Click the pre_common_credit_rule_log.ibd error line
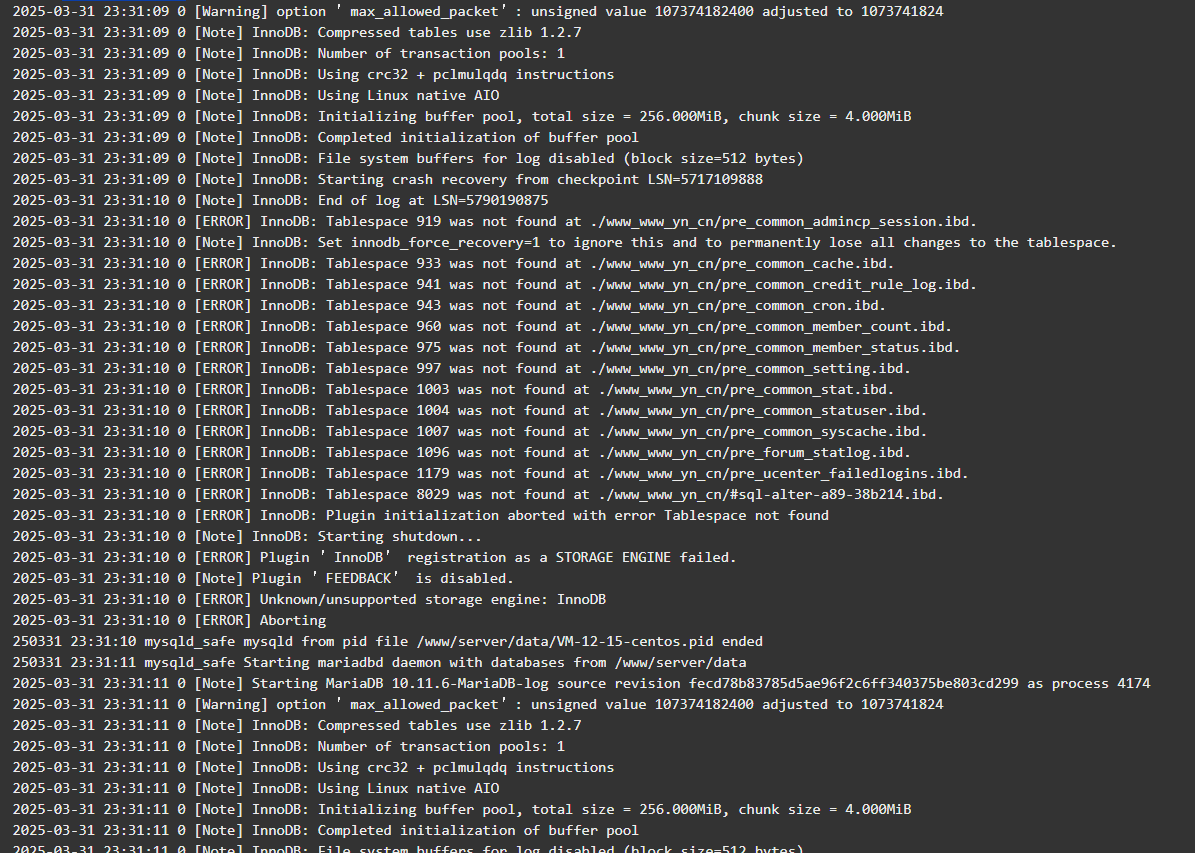This screenshot has height=860, width=1195. pyautogui.click(x=495, y=284)
